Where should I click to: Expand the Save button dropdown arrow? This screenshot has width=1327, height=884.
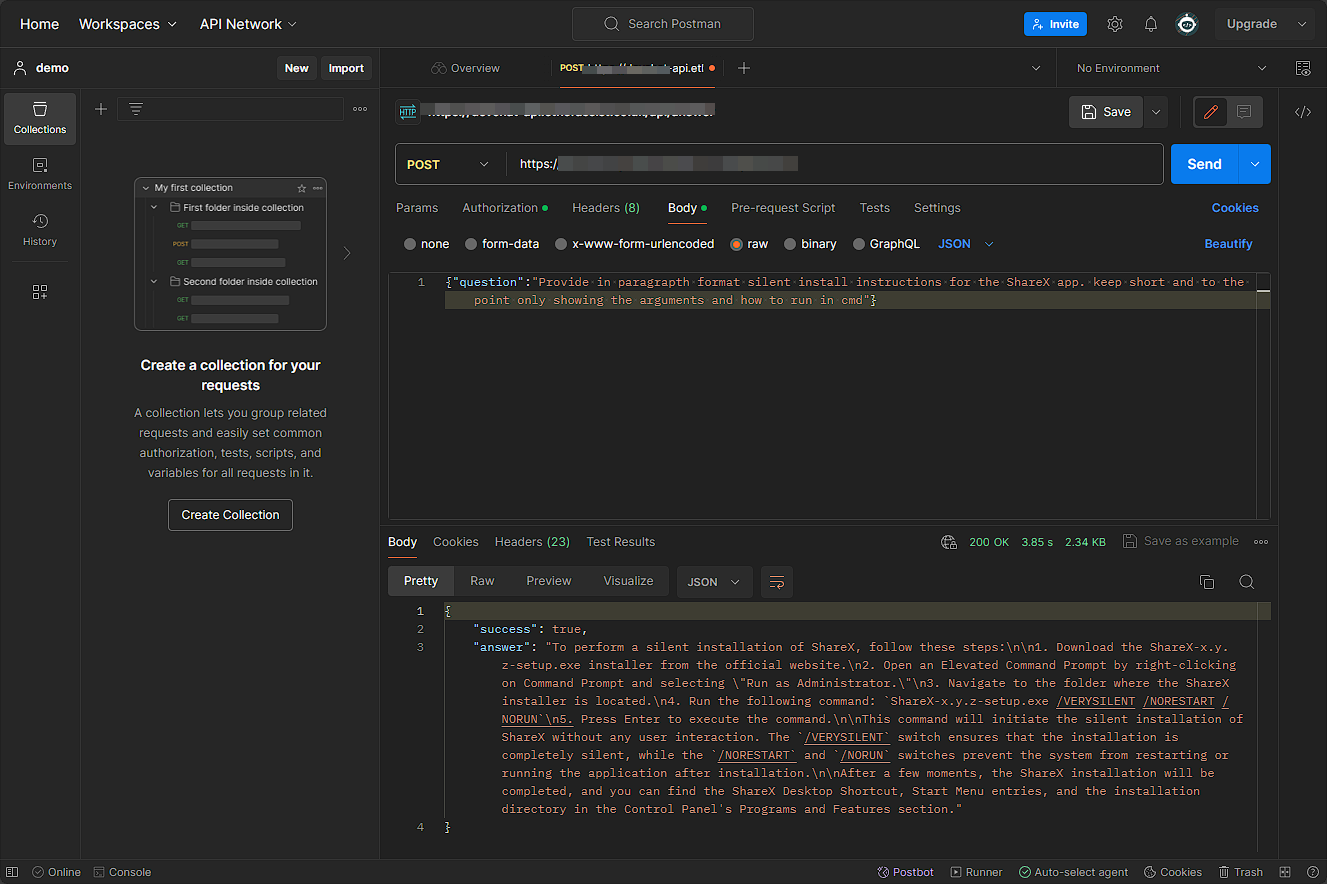(x=1156, y=112)
